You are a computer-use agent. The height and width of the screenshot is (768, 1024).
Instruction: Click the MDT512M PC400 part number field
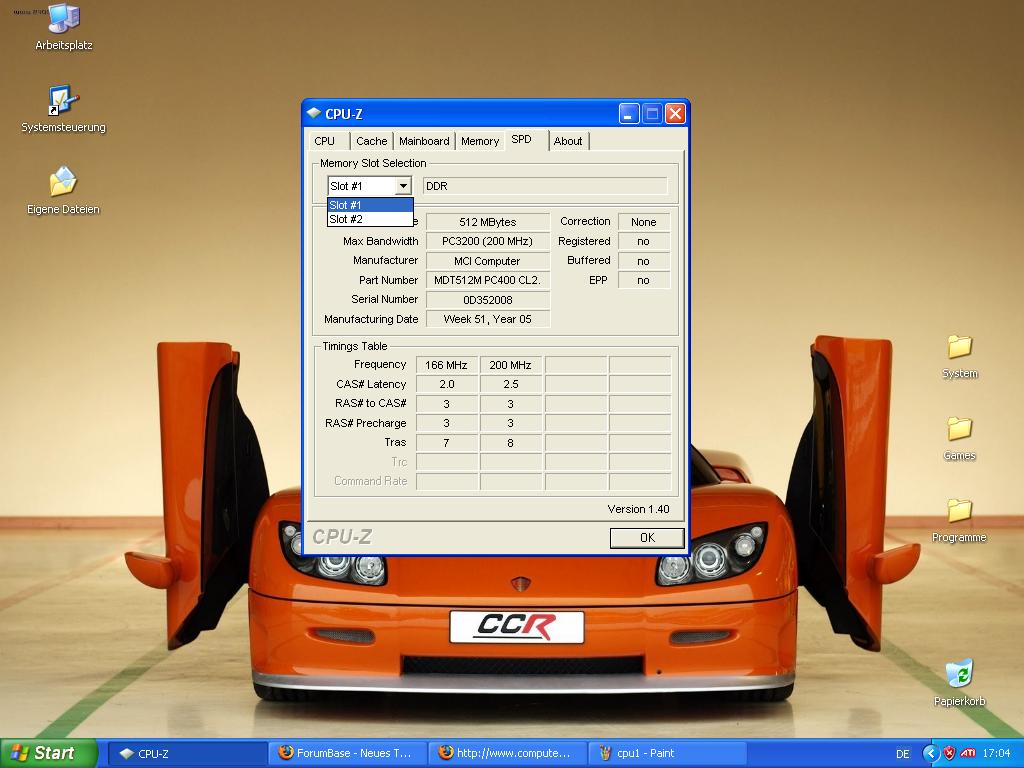(x=488, y=280)
